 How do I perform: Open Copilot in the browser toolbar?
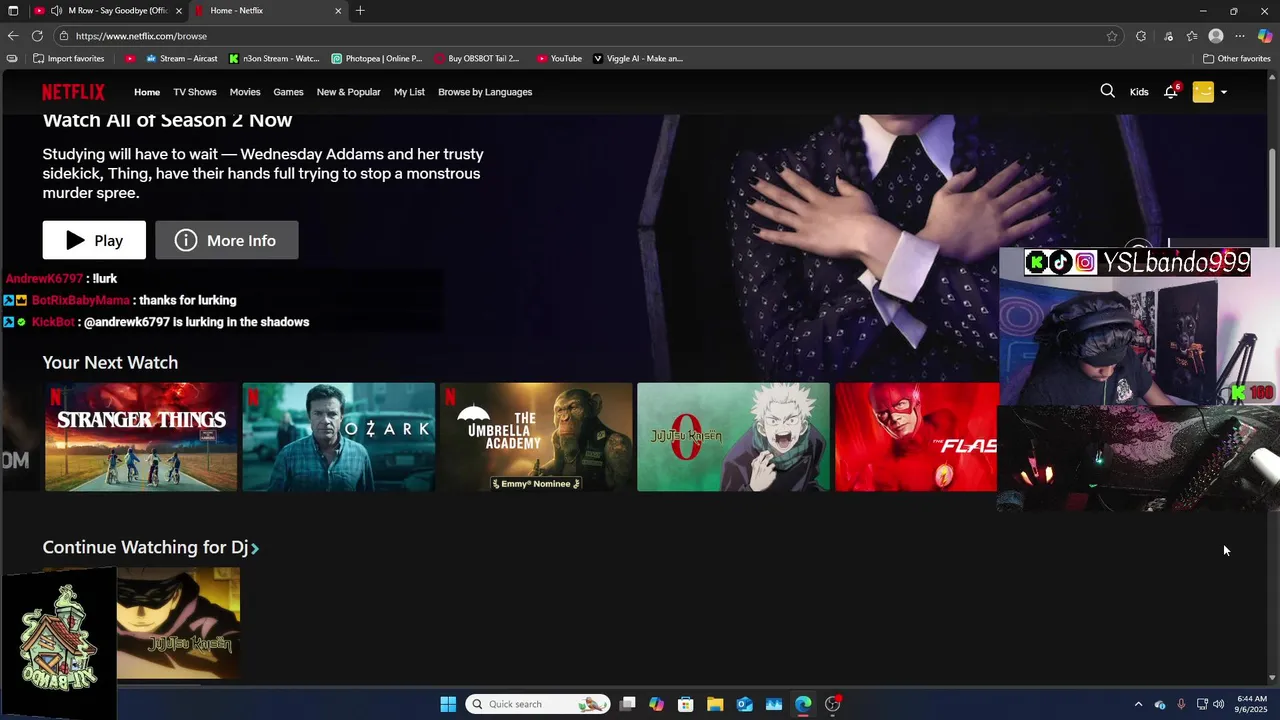1265,36
